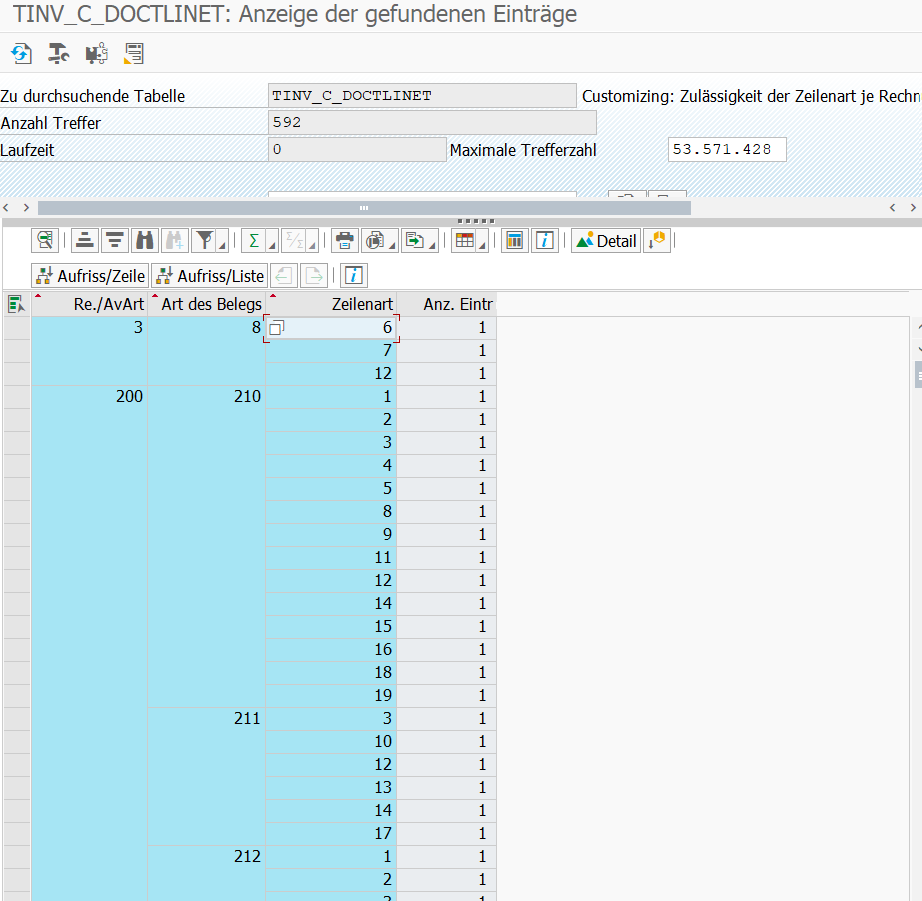Click the puzzle piece icon in top toolbar
The image size is (922, 901).
click(97, 53)
